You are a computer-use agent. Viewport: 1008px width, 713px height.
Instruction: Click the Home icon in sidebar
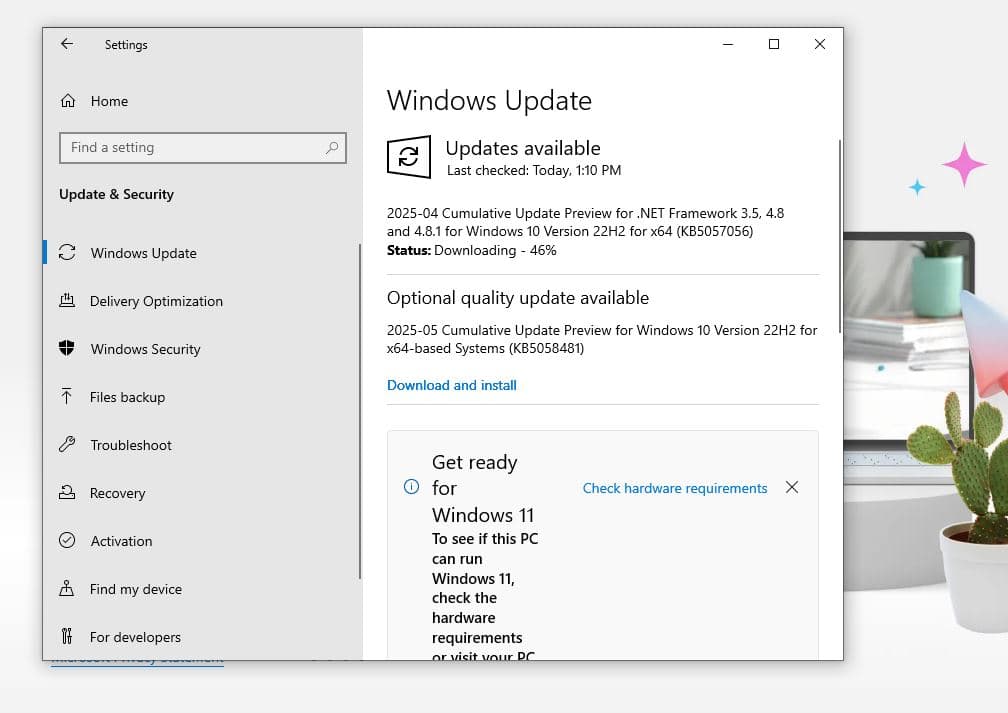68,101
